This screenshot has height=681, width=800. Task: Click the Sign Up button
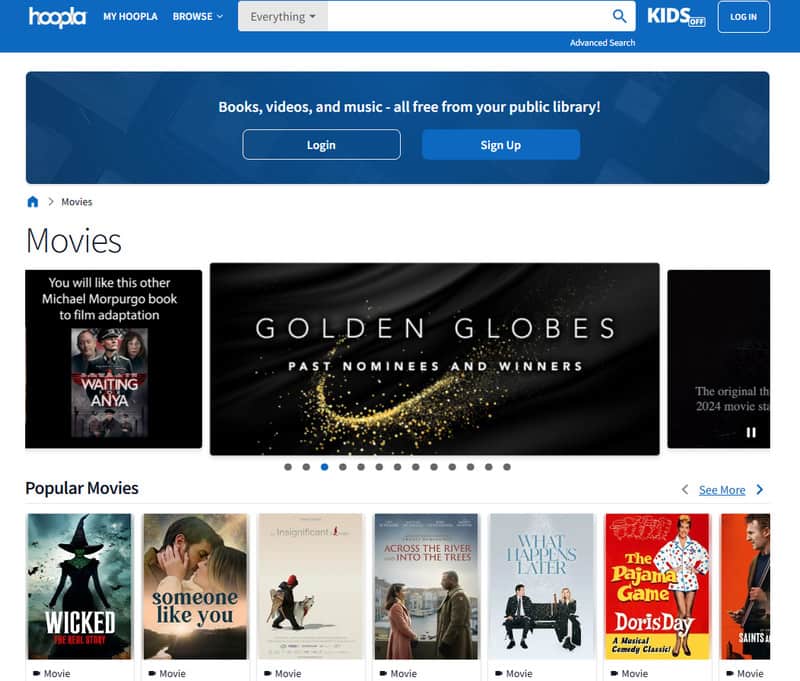click(500, 145)
